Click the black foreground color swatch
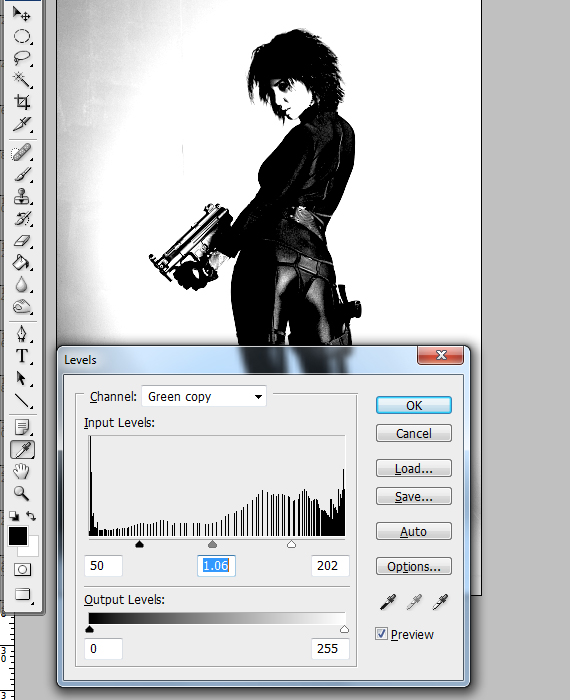 (x=18, y=536)
